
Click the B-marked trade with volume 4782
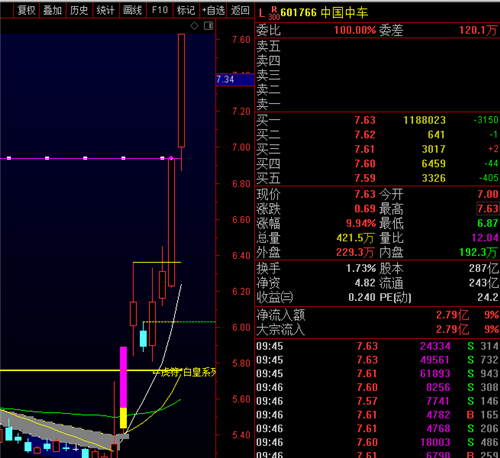(x=377, y=415)
